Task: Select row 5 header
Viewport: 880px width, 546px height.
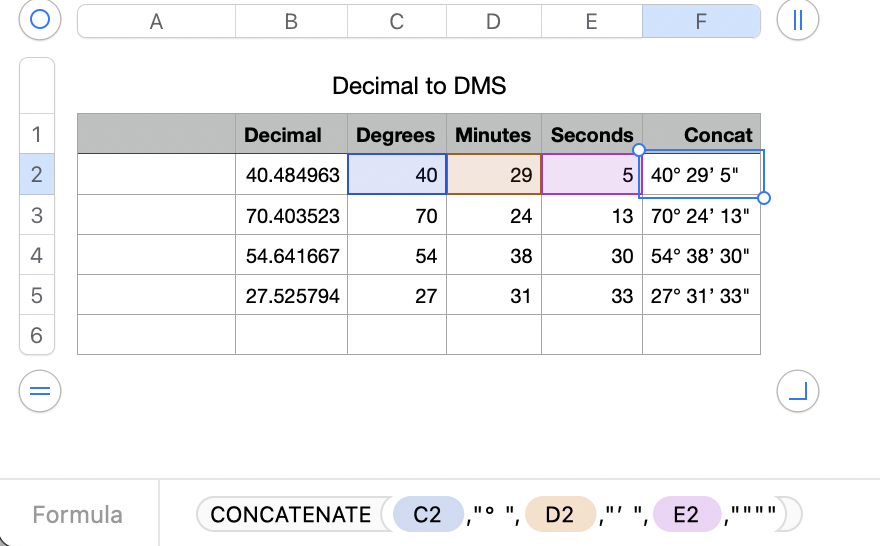Action: pyautogui.click(x=37, y=296)
